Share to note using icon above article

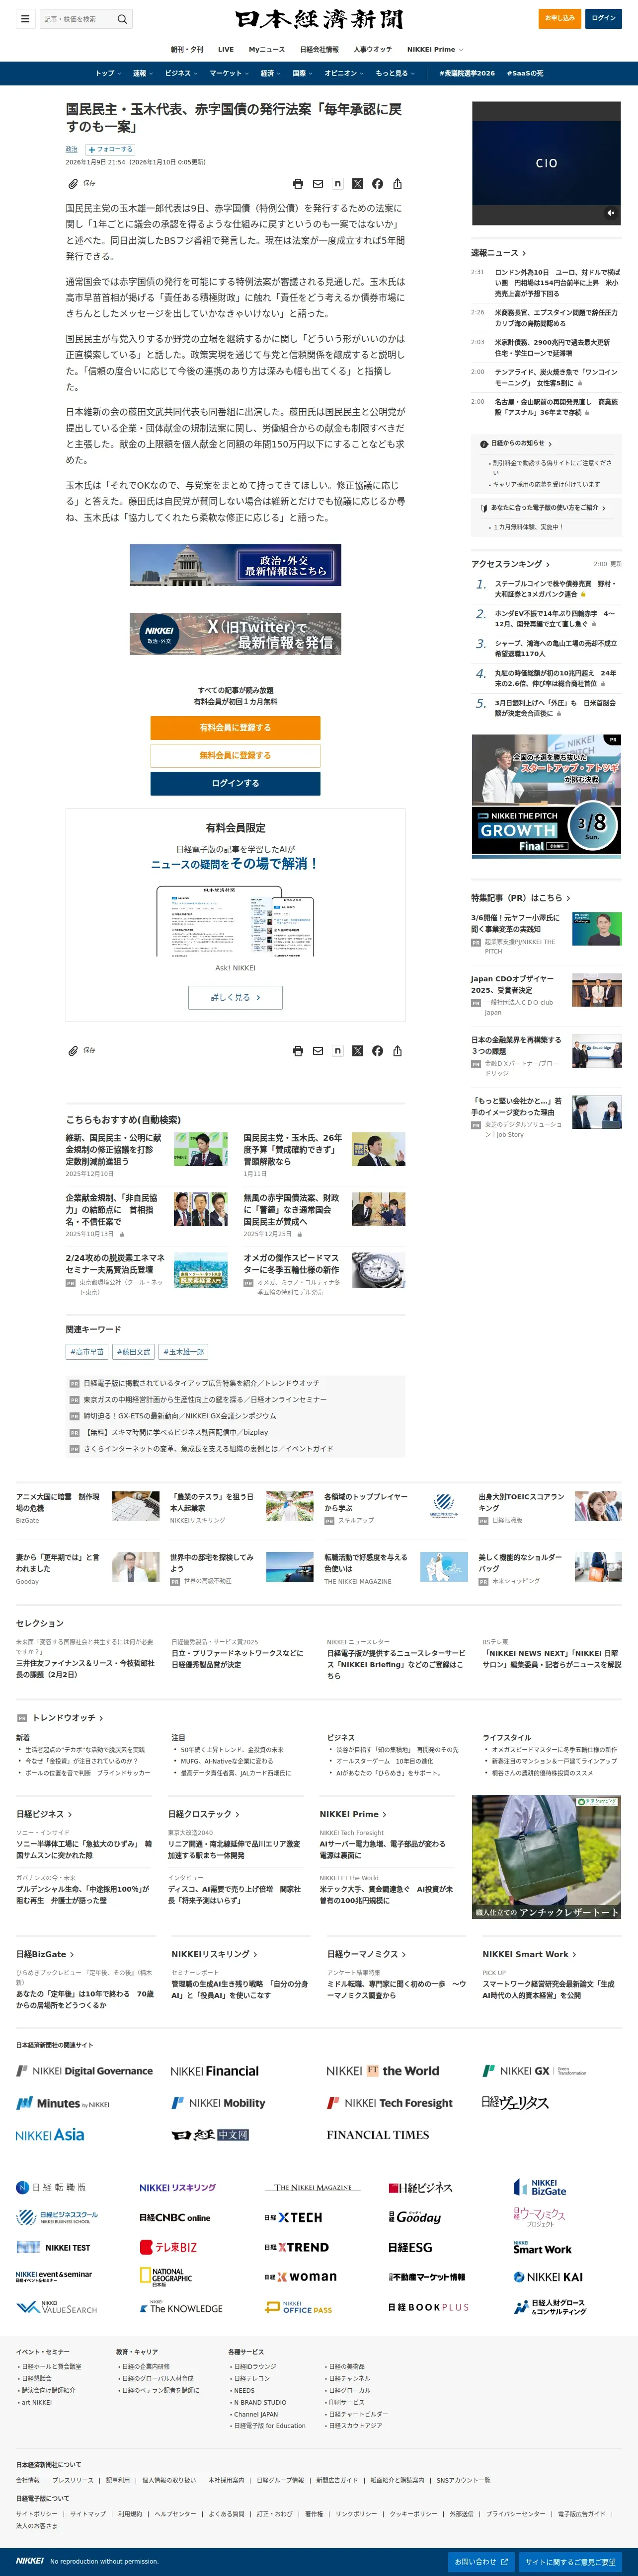[x=338, y=184]
